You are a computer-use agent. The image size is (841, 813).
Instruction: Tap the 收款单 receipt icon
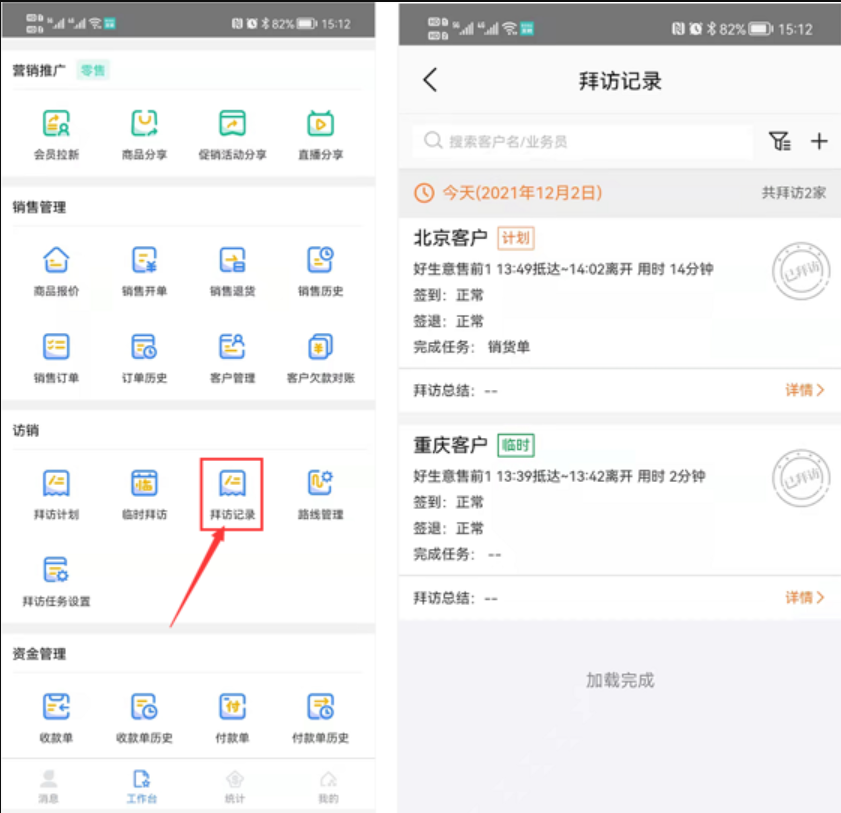(56, 716)
